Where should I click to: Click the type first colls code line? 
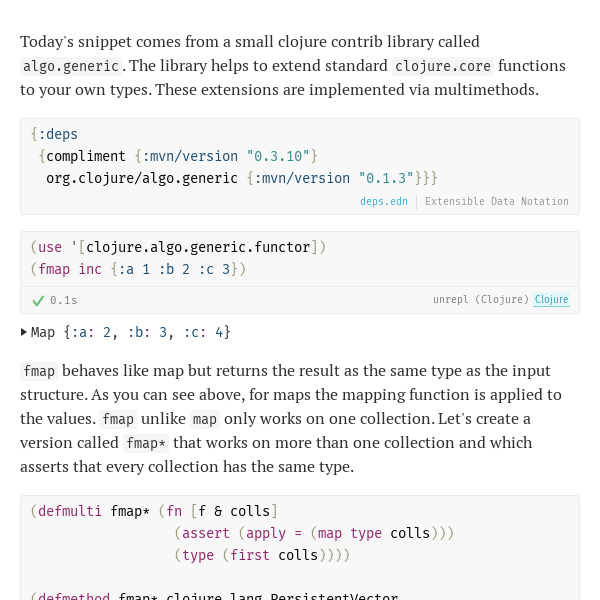coord(262,555)
